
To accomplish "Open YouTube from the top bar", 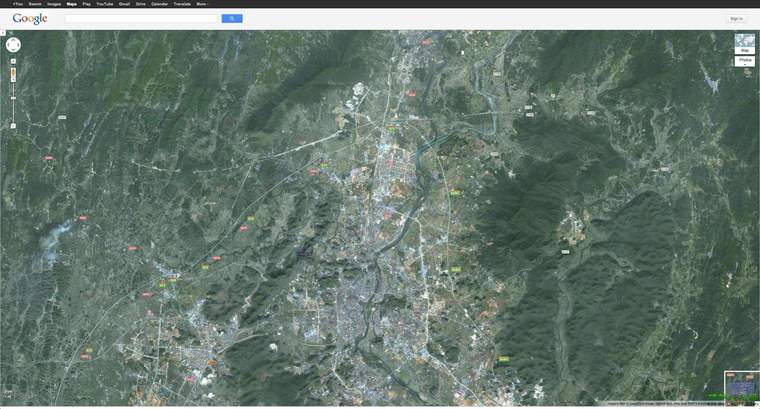I will [104, 4].
